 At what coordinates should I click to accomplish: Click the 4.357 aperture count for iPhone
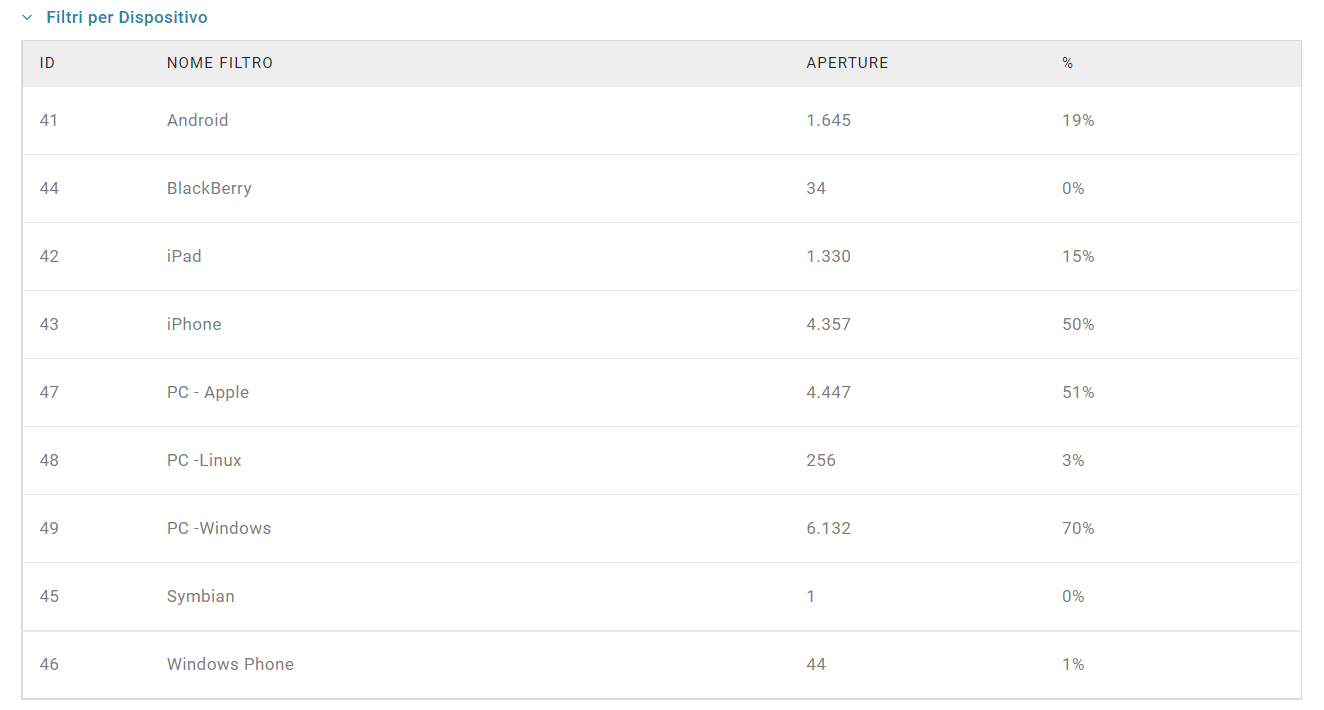(x=828, y=324)
